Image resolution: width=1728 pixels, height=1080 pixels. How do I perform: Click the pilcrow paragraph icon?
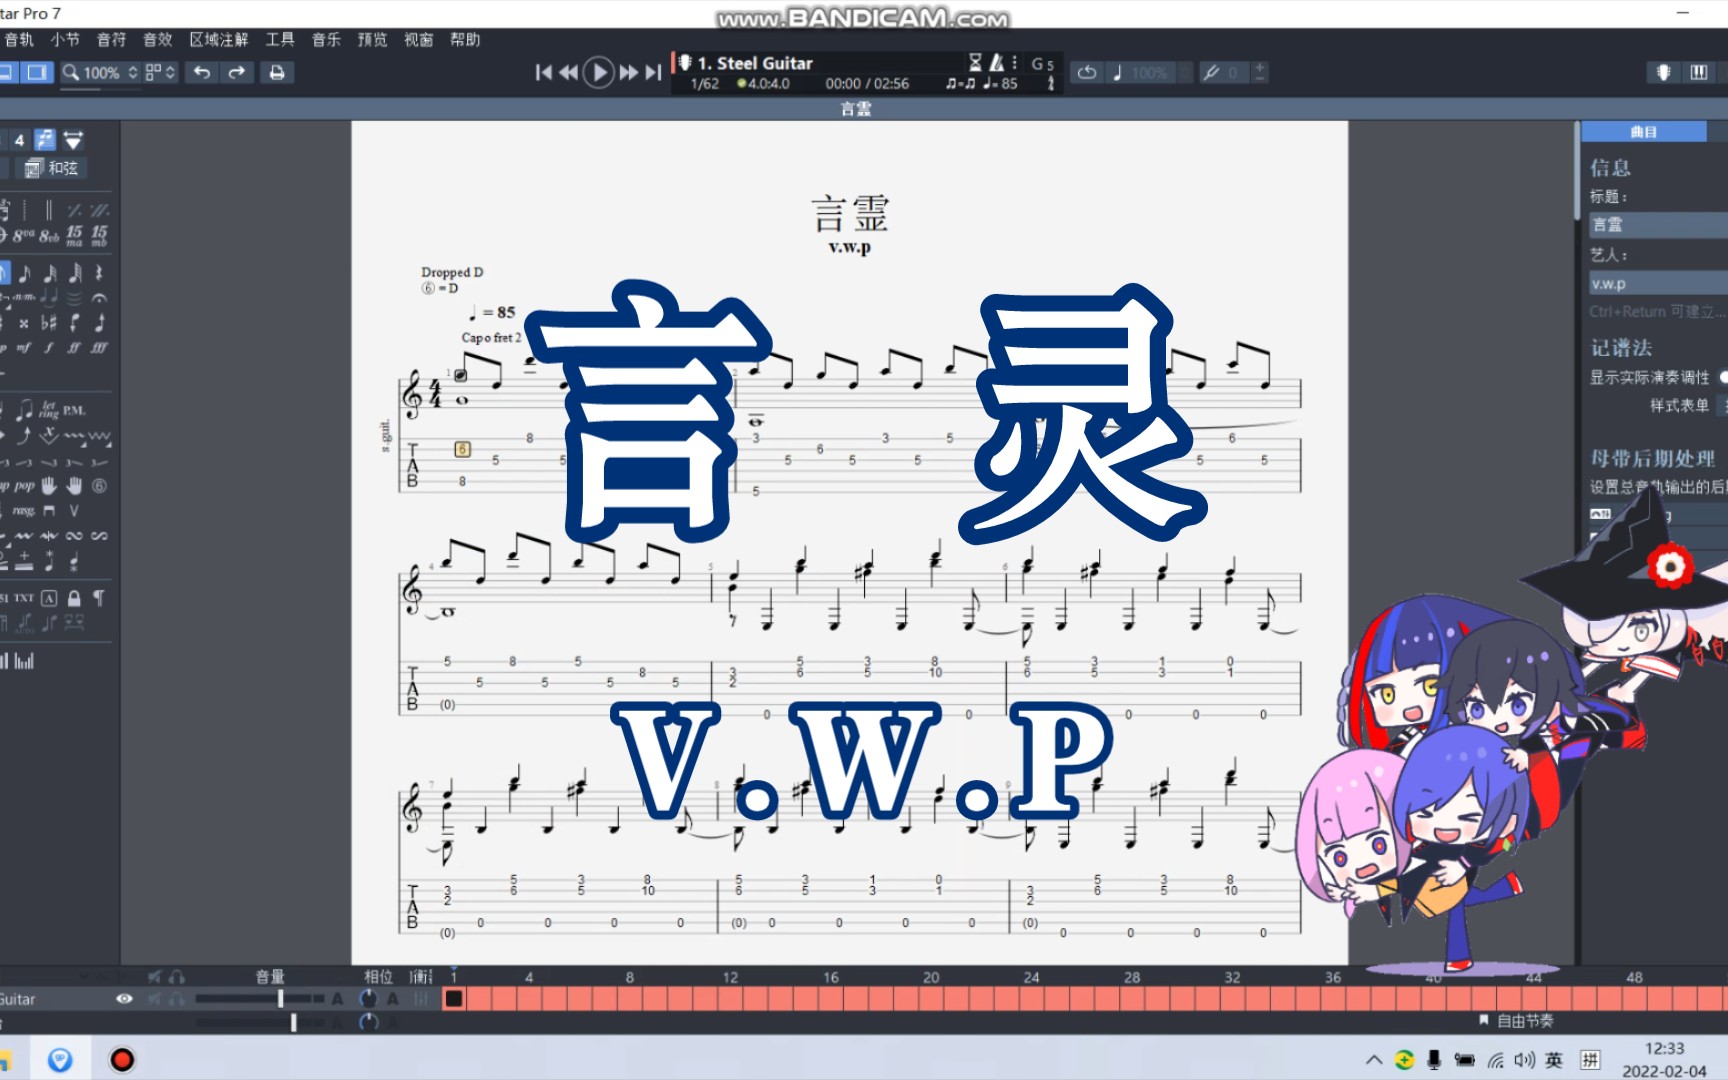[99, 598]
